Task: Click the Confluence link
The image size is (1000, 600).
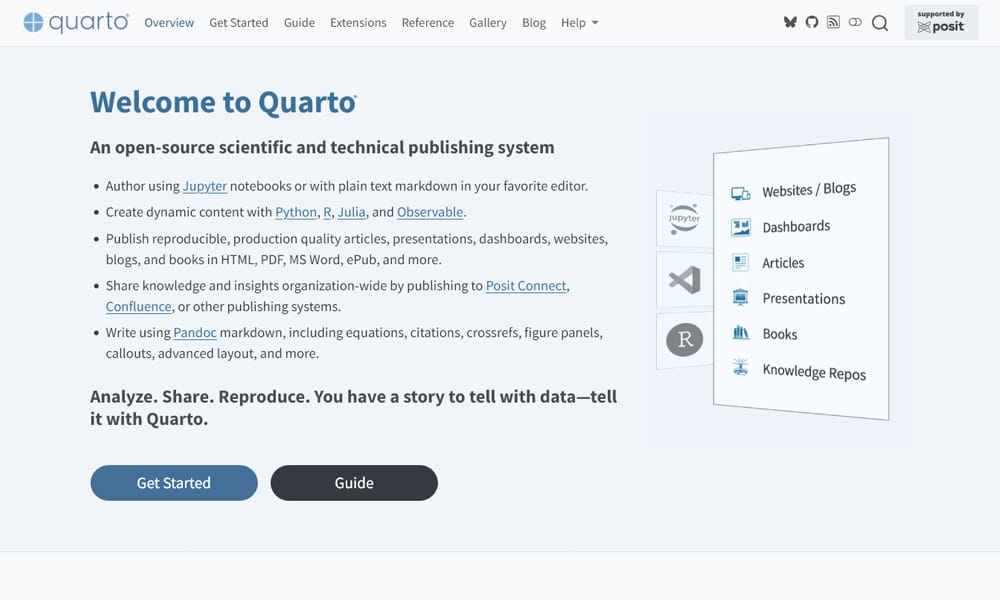Action: click(139, 307)
